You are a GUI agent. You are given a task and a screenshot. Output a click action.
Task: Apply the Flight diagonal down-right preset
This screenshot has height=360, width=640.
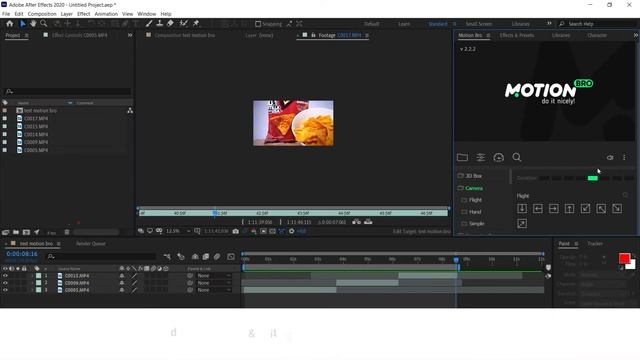pos(617,209)
